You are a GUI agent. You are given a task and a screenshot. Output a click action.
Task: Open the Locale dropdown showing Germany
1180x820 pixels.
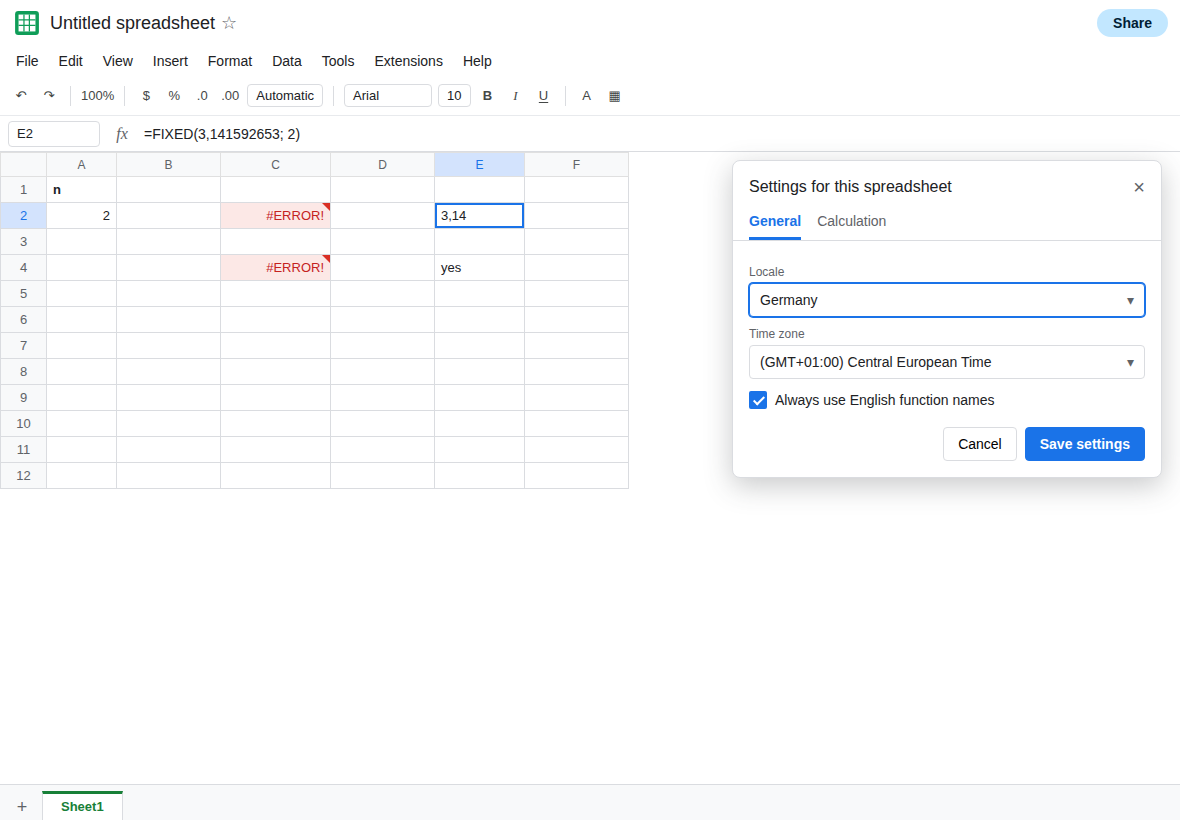[x=947, y=300]
